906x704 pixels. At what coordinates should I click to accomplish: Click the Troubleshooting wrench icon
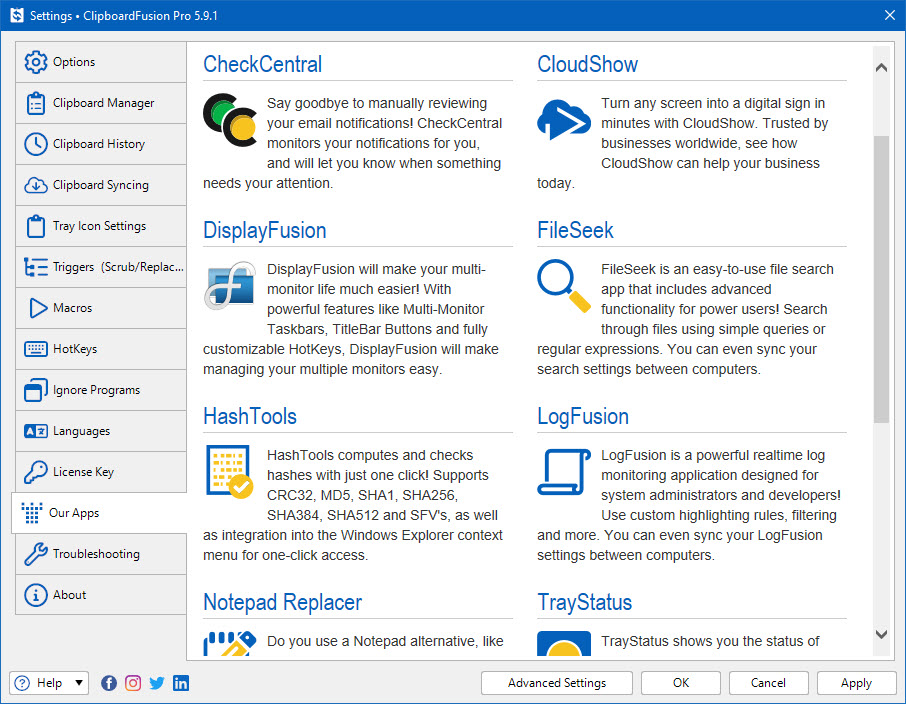(36, 554)
